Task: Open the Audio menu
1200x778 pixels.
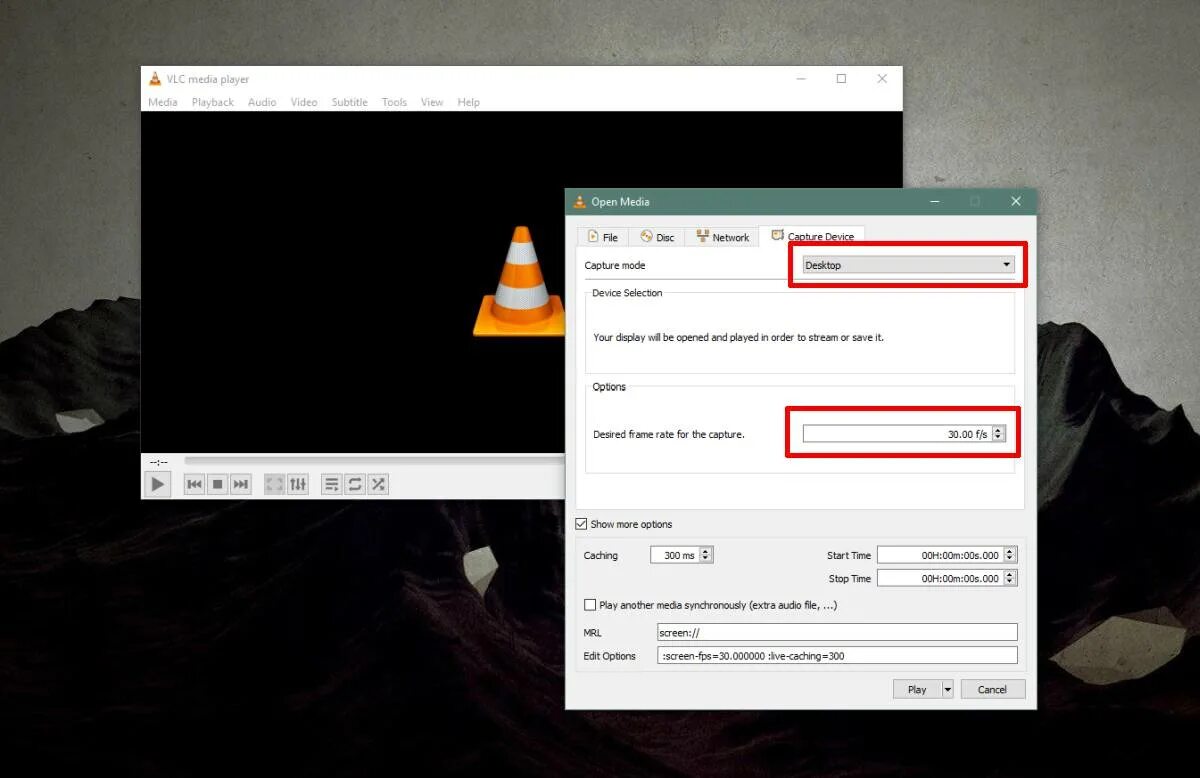Action: [262, 102]
